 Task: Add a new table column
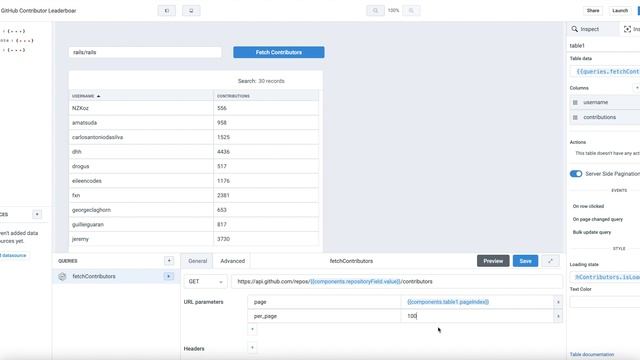[636, 88]
